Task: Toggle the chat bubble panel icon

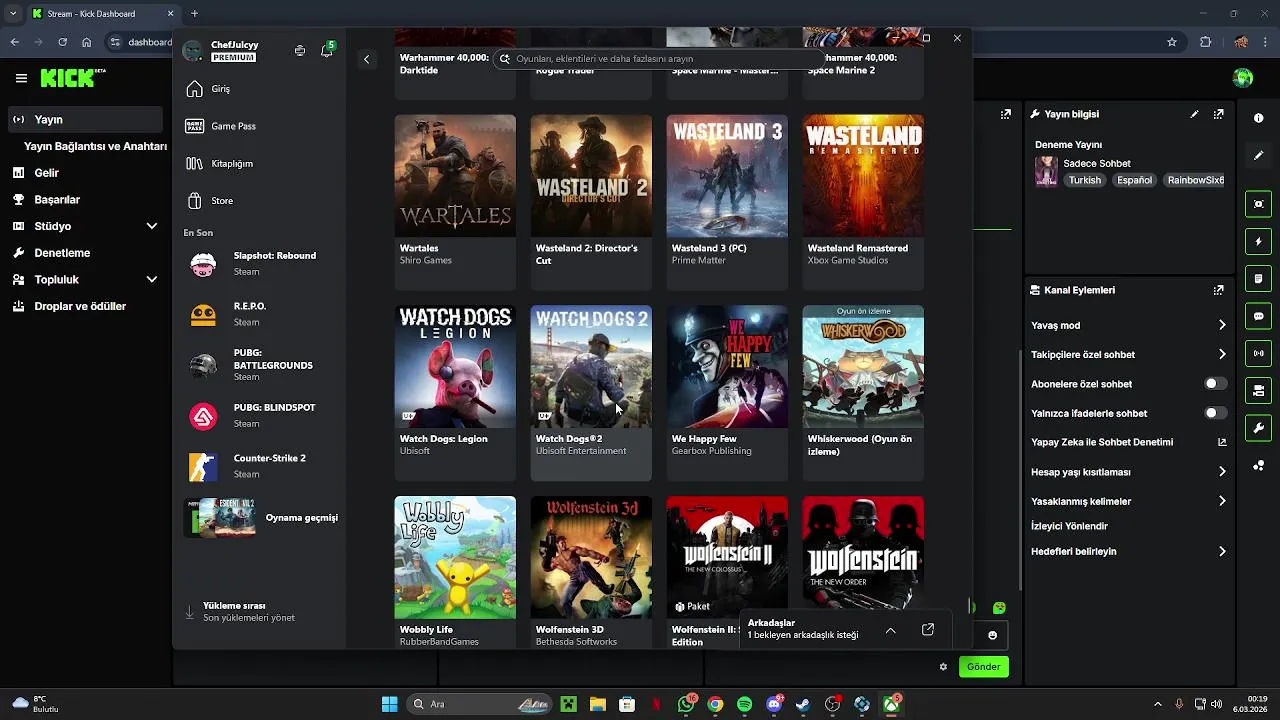Action: pyautogui.click(x=1258, y=316)
